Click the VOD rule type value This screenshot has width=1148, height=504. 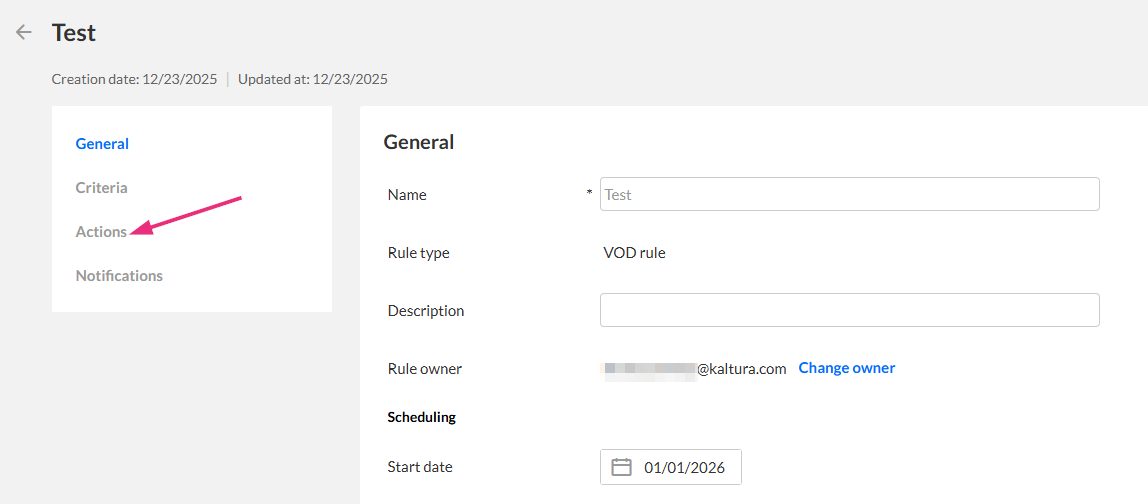click(x=634, y=253)
